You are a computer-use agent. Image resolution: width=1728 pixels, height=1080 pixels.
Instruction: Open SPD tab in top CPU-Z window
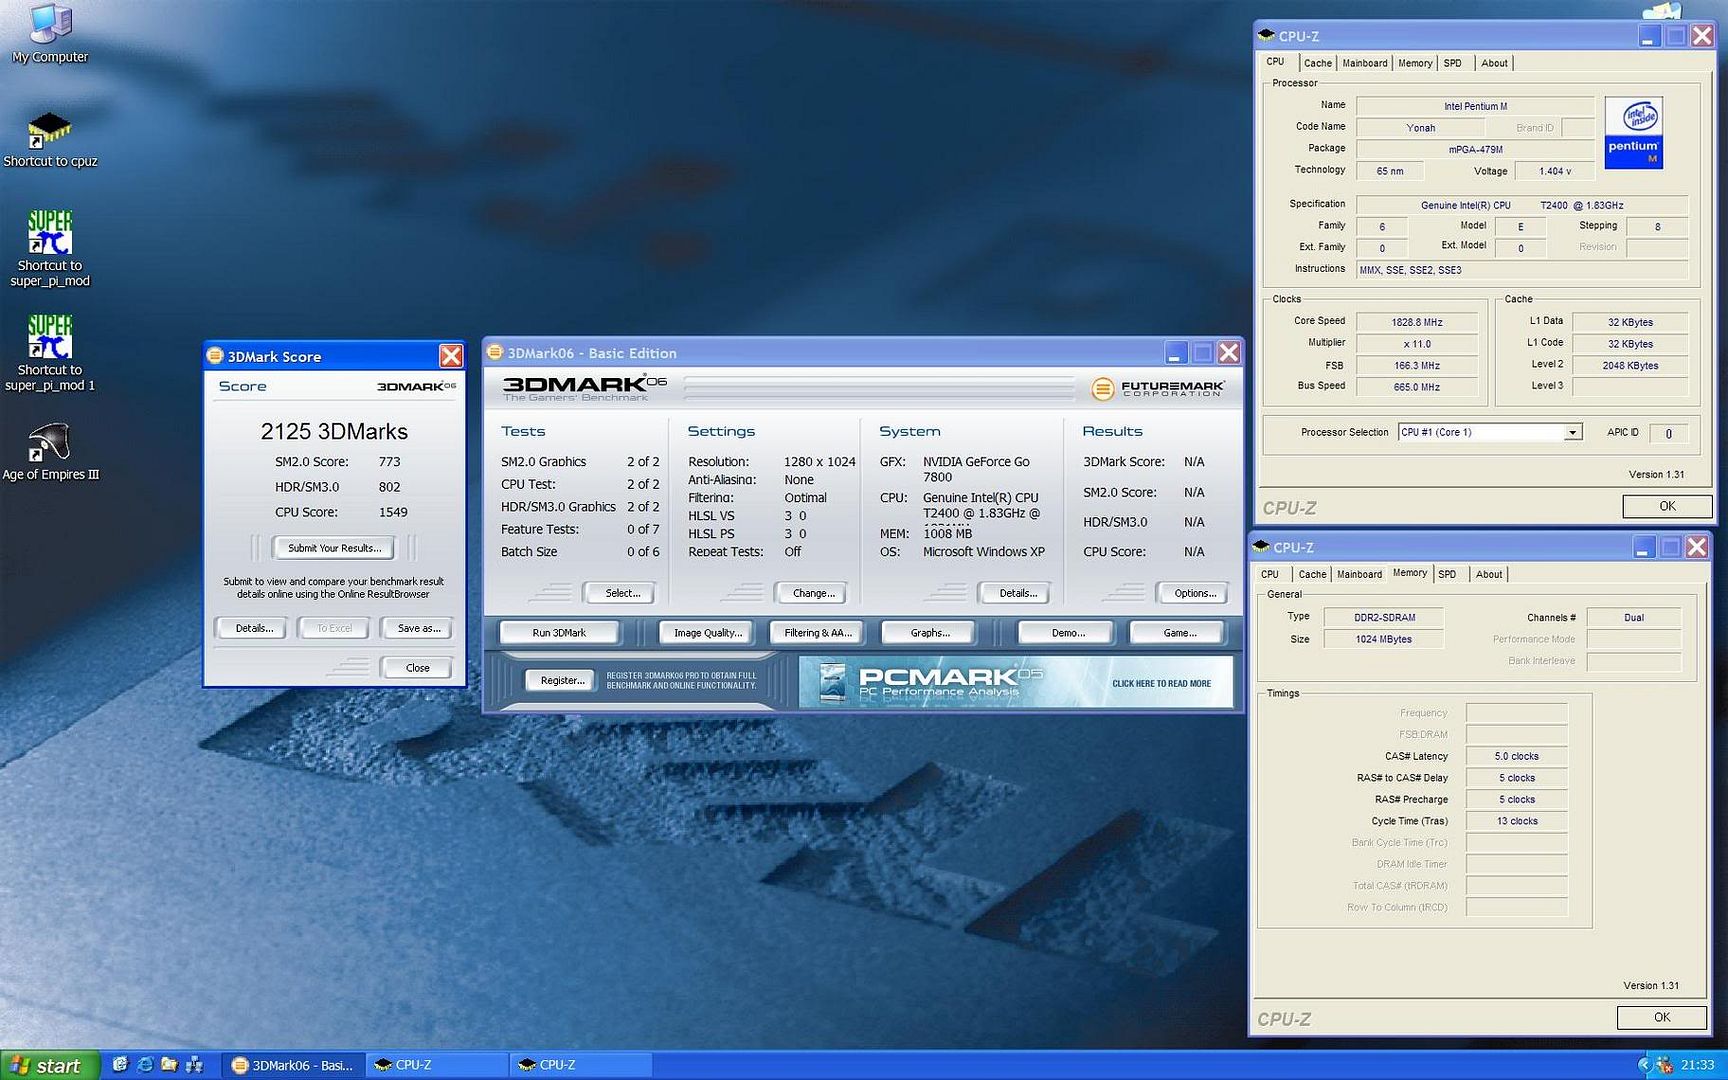pos(1453,63)
